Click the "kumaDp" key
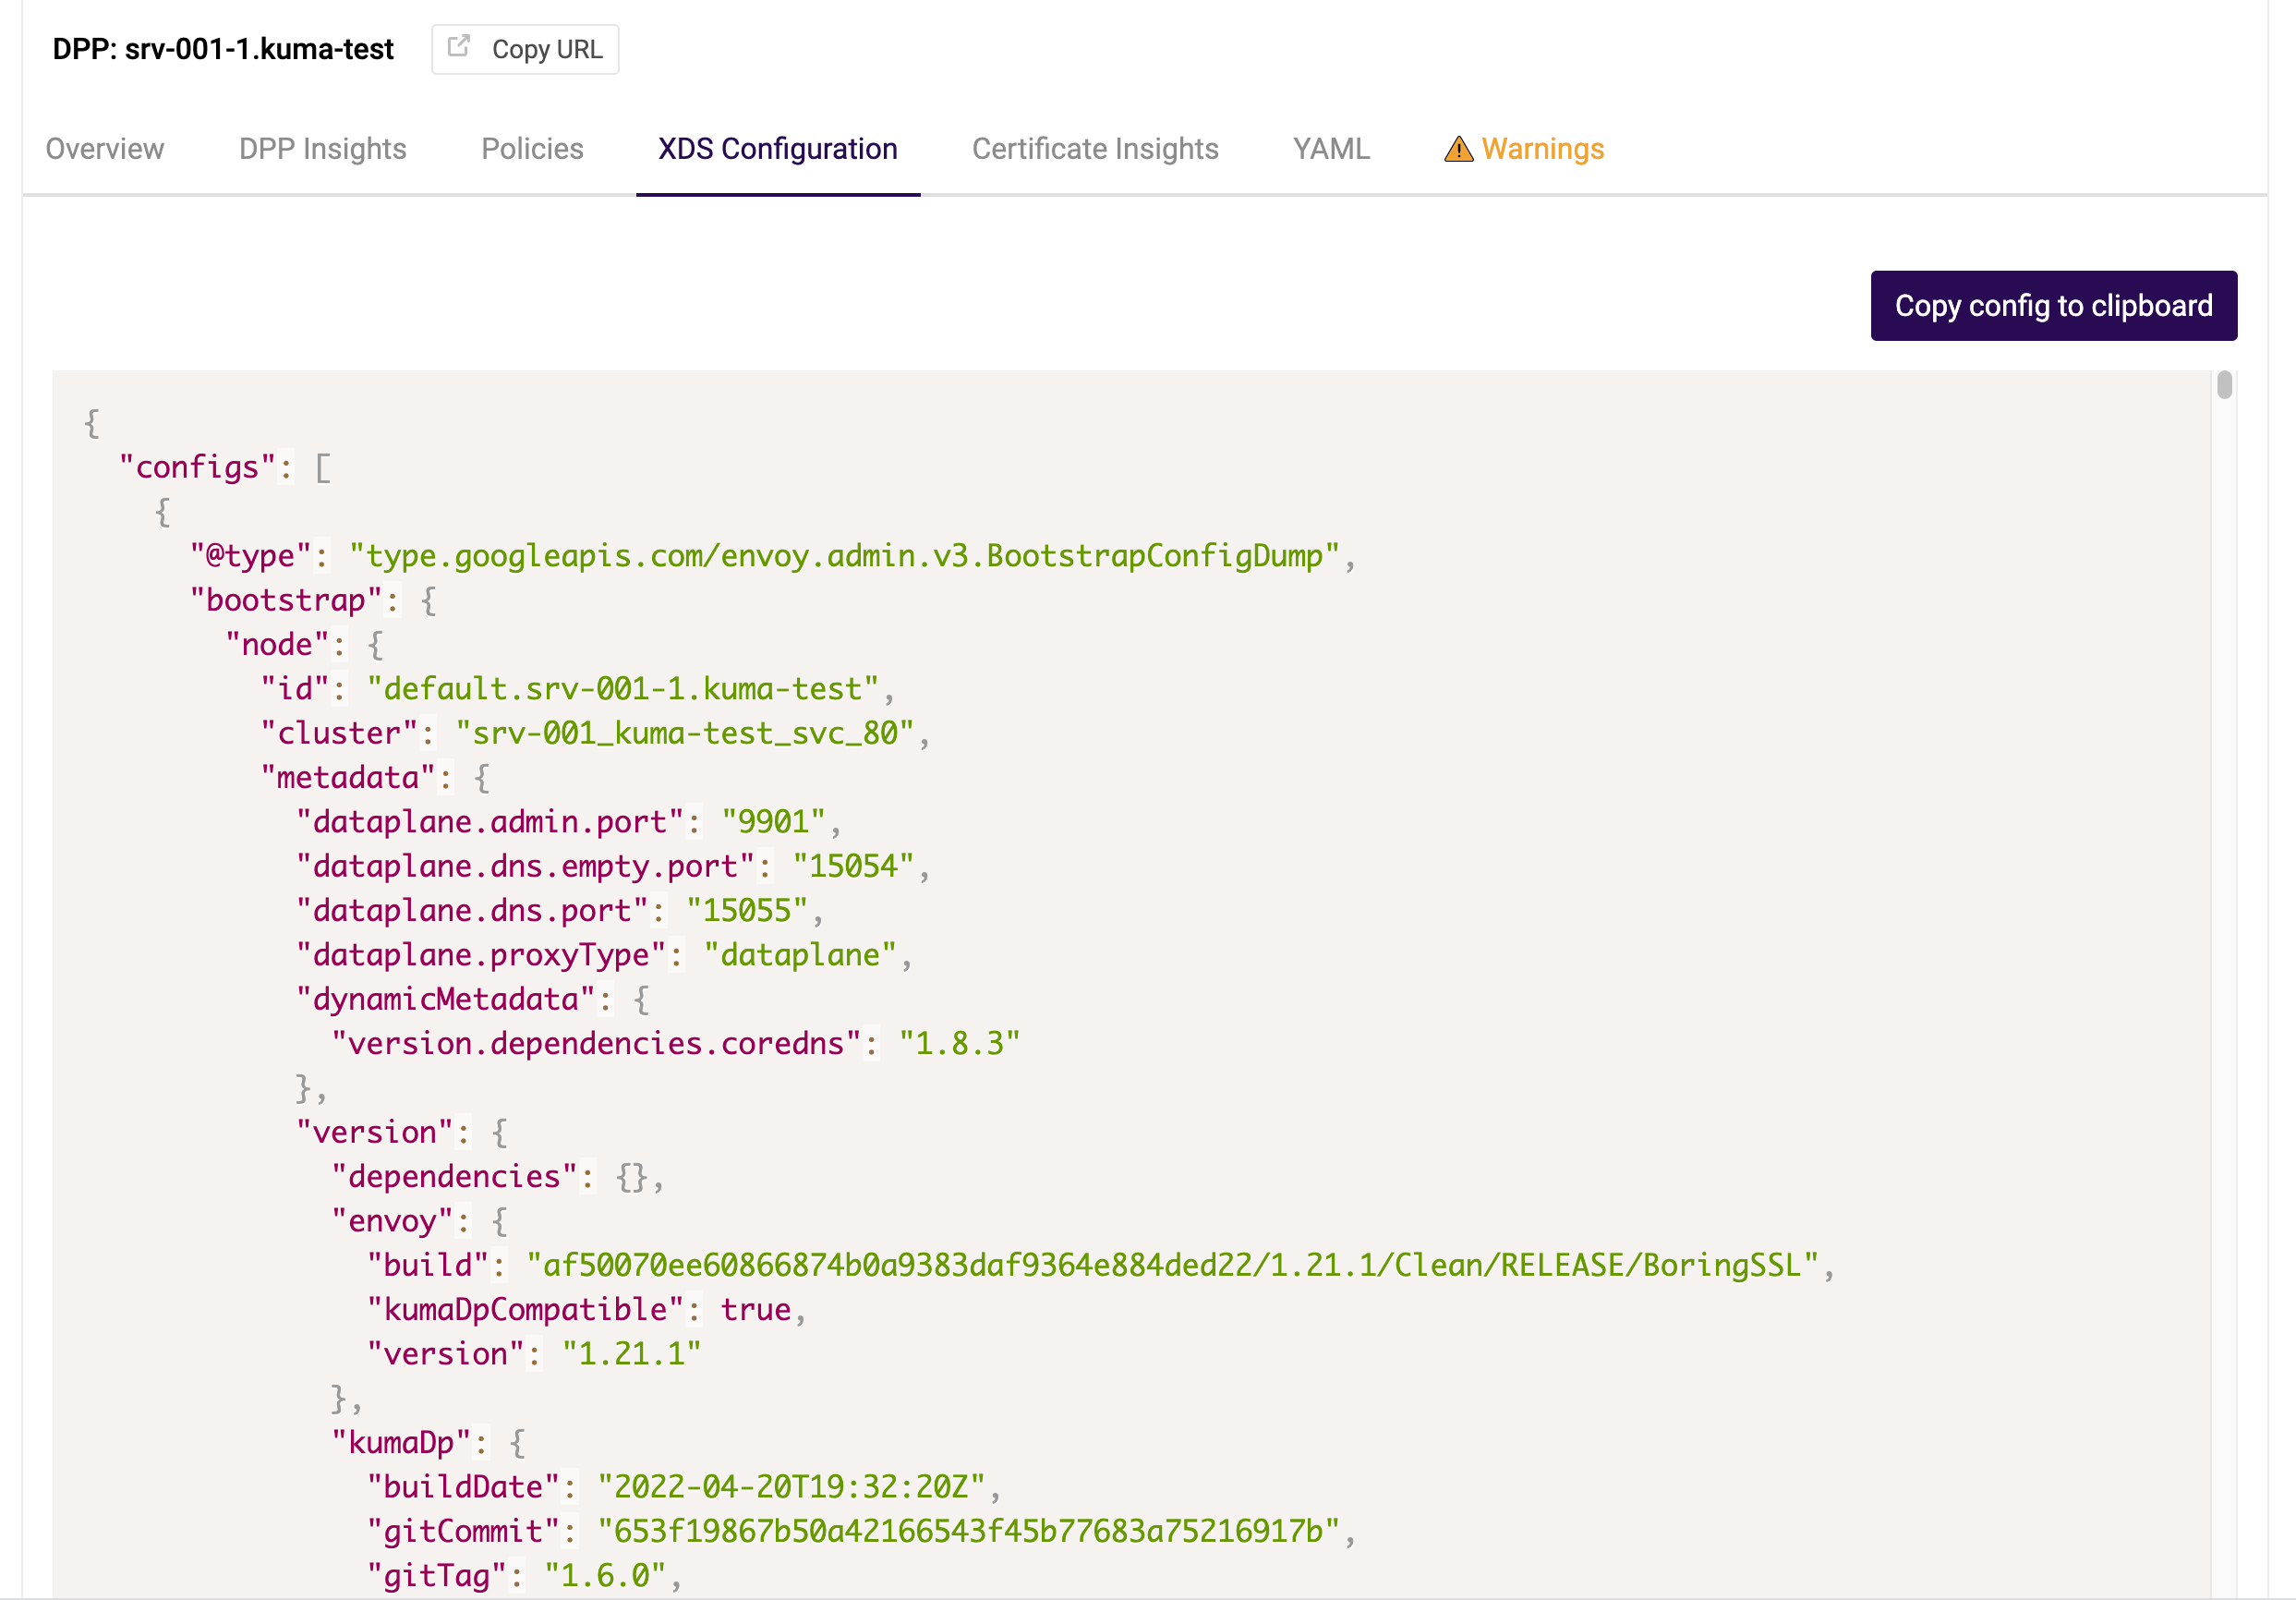Viewport: 2296px width, 1600px height. click(x=401, y=1443)
